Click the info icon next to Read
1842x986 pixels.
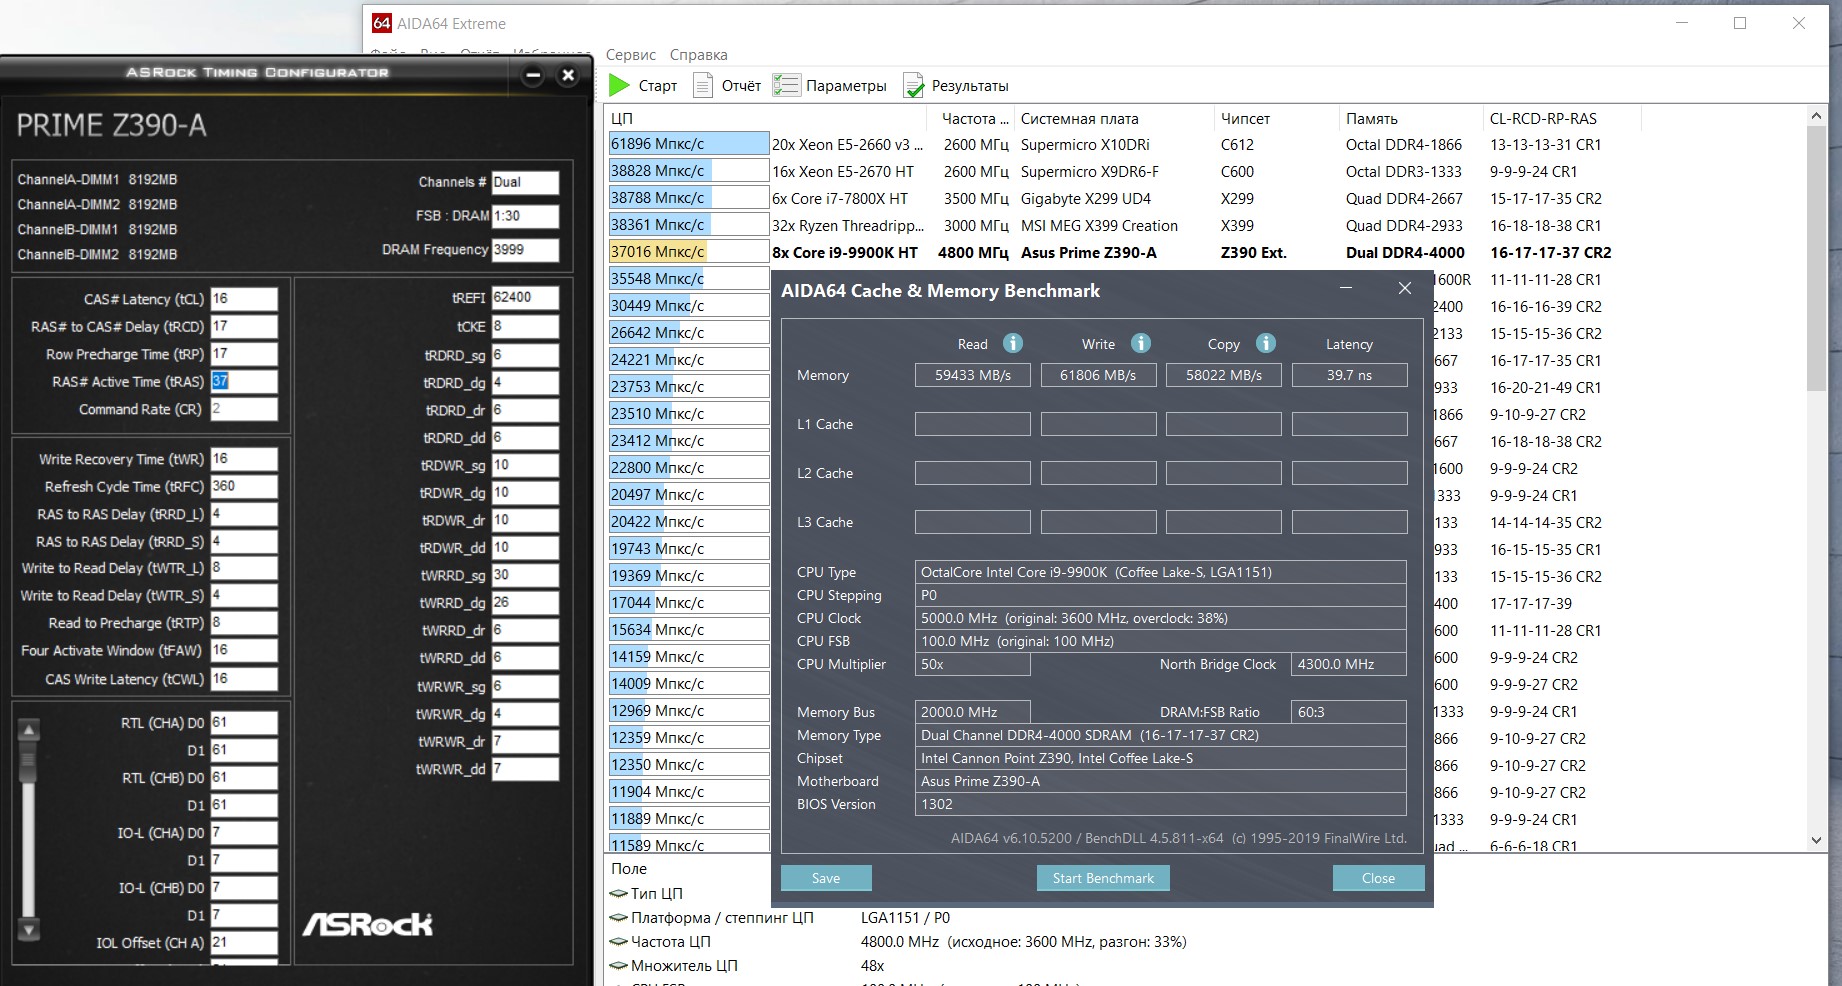coord(1013,344)
